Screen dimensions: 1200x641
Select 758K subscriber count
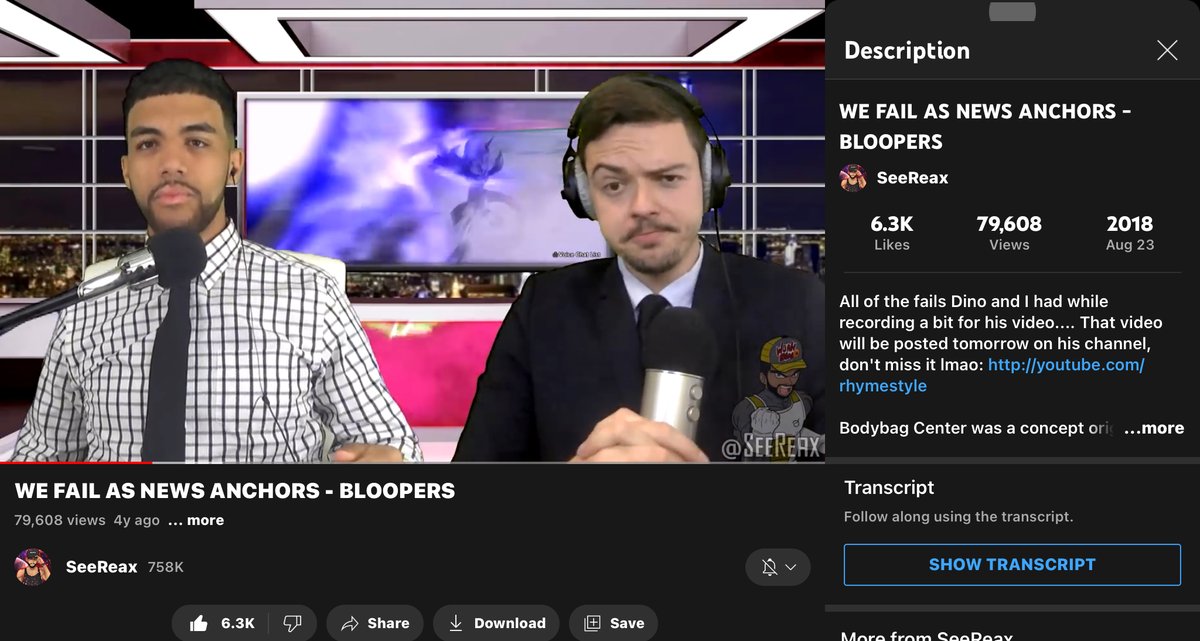[x=166, y=567]
